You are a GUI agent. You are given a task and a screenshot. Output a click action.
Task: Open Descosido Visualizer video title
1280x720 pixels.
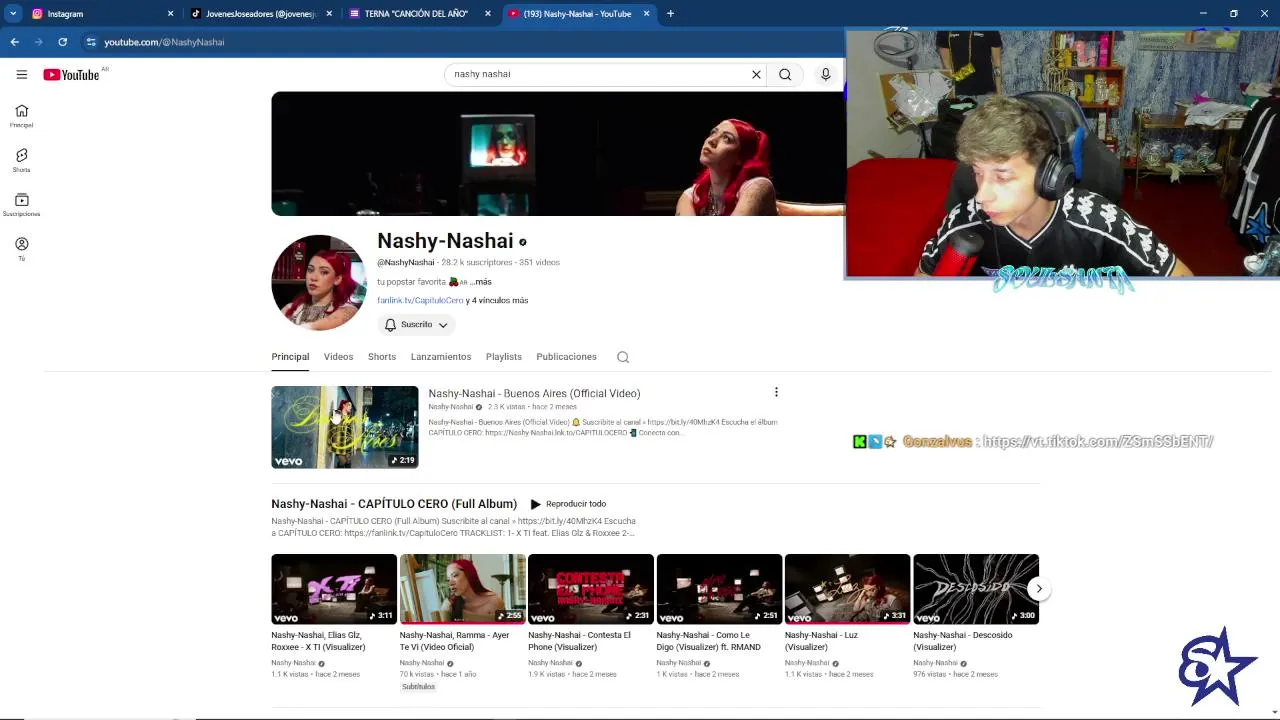(963, 641)
